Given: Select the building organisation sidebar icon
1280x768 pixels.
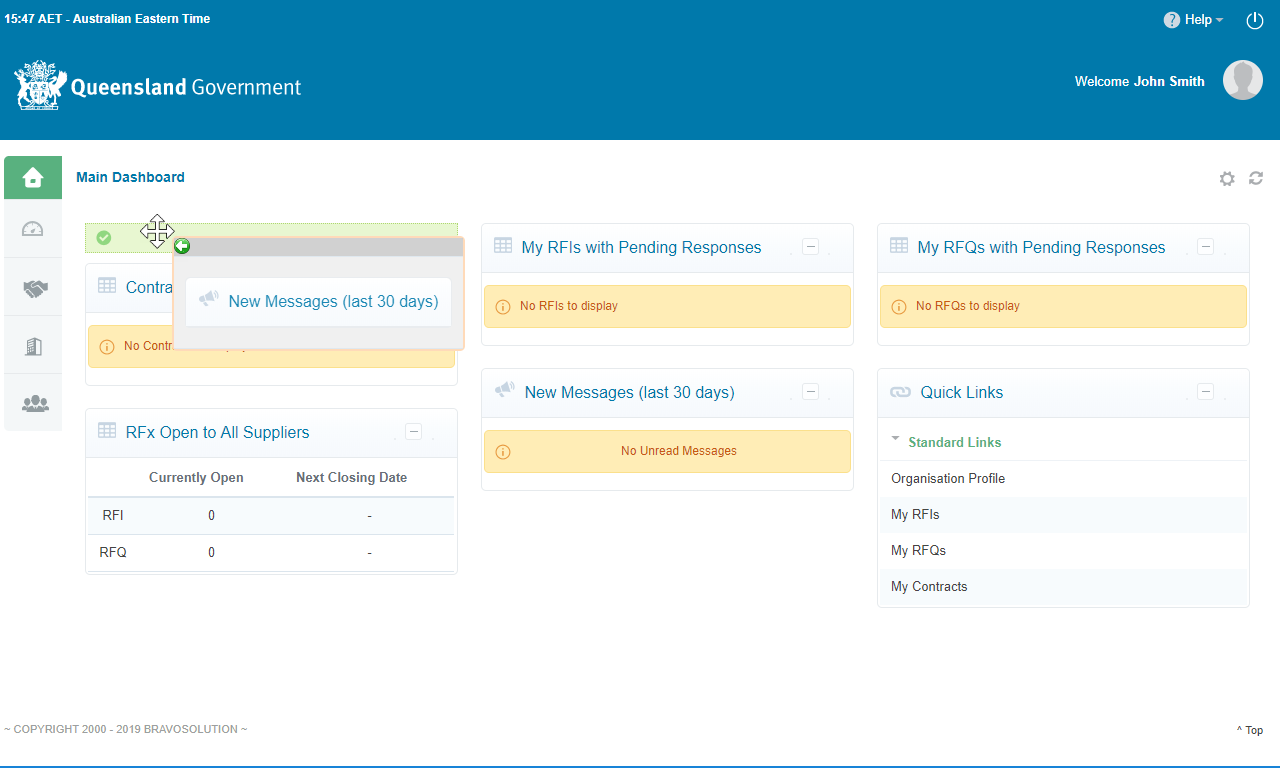Looking at the screenshot, I should 33,346.
